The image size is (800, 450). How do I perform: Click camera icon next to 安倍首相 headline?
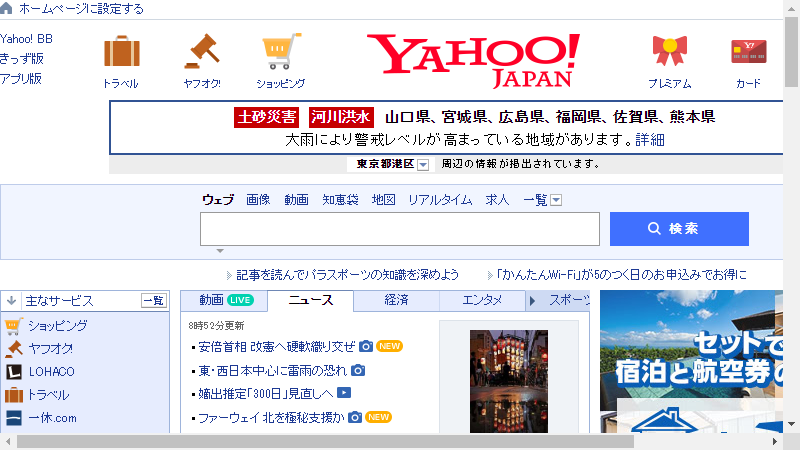click(366, 346)
